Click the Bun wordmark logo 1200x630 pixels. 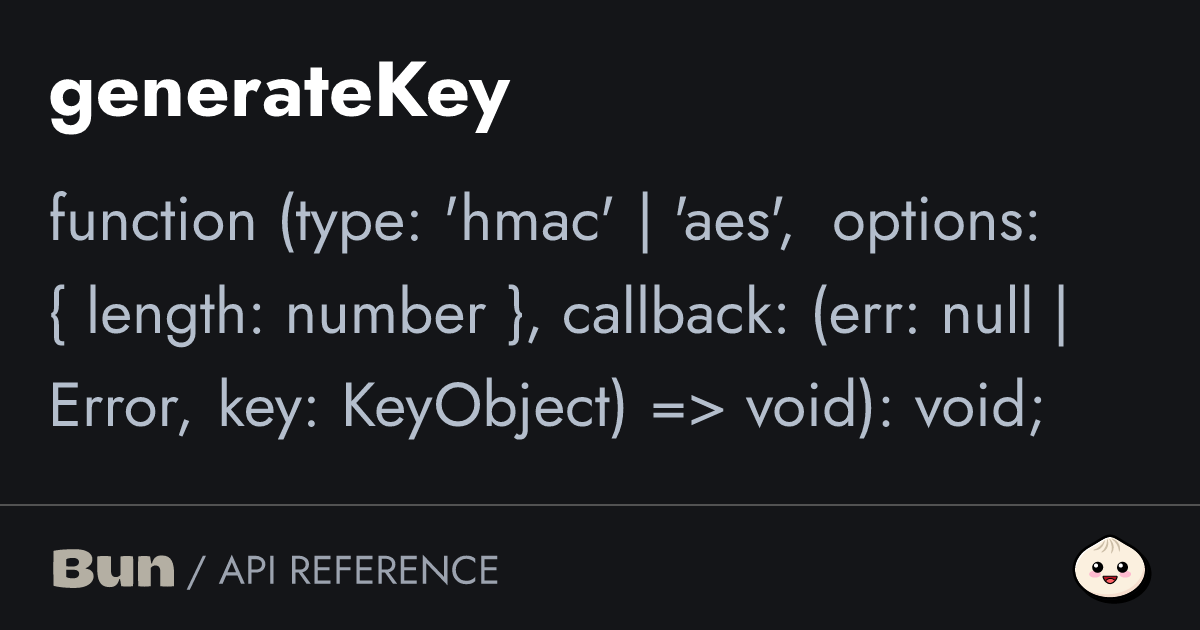point(112,569)
